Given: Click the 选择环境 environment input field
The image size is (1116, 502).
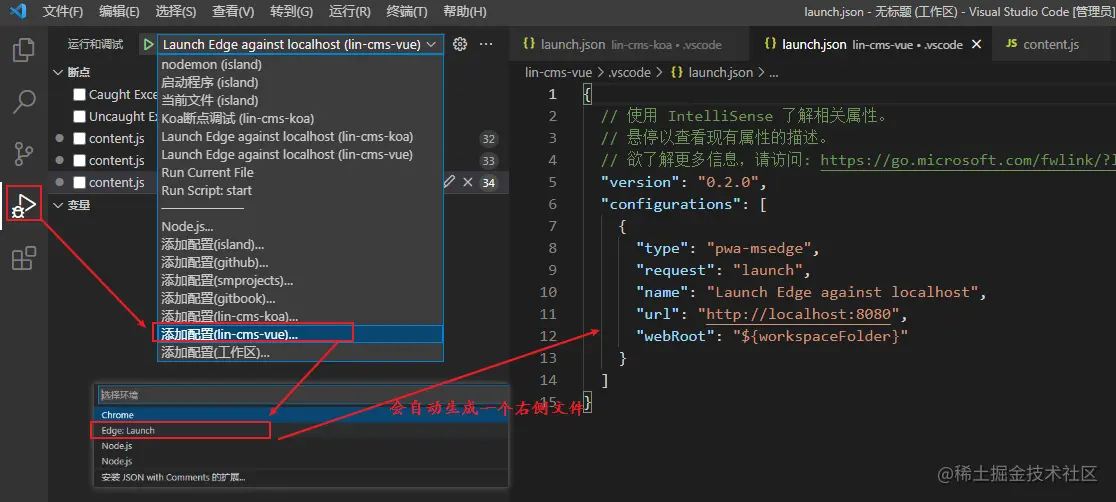Looking at the screenshot, I should tap(301, 394).
